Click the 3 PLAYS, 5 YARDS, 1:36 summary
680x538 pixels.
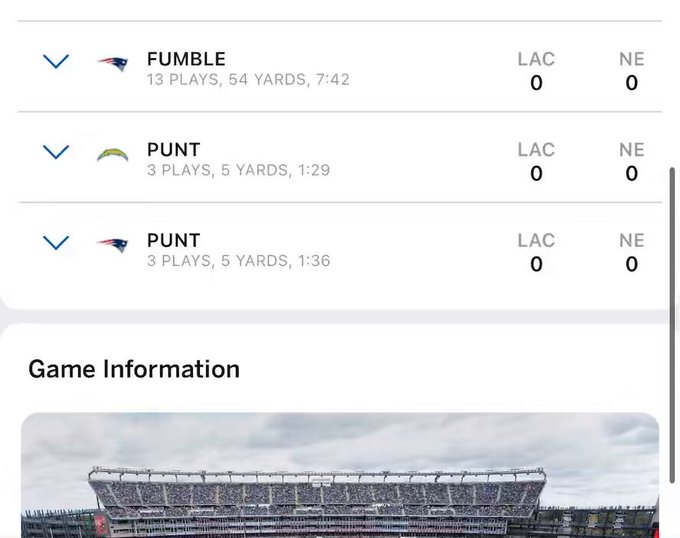239,261
